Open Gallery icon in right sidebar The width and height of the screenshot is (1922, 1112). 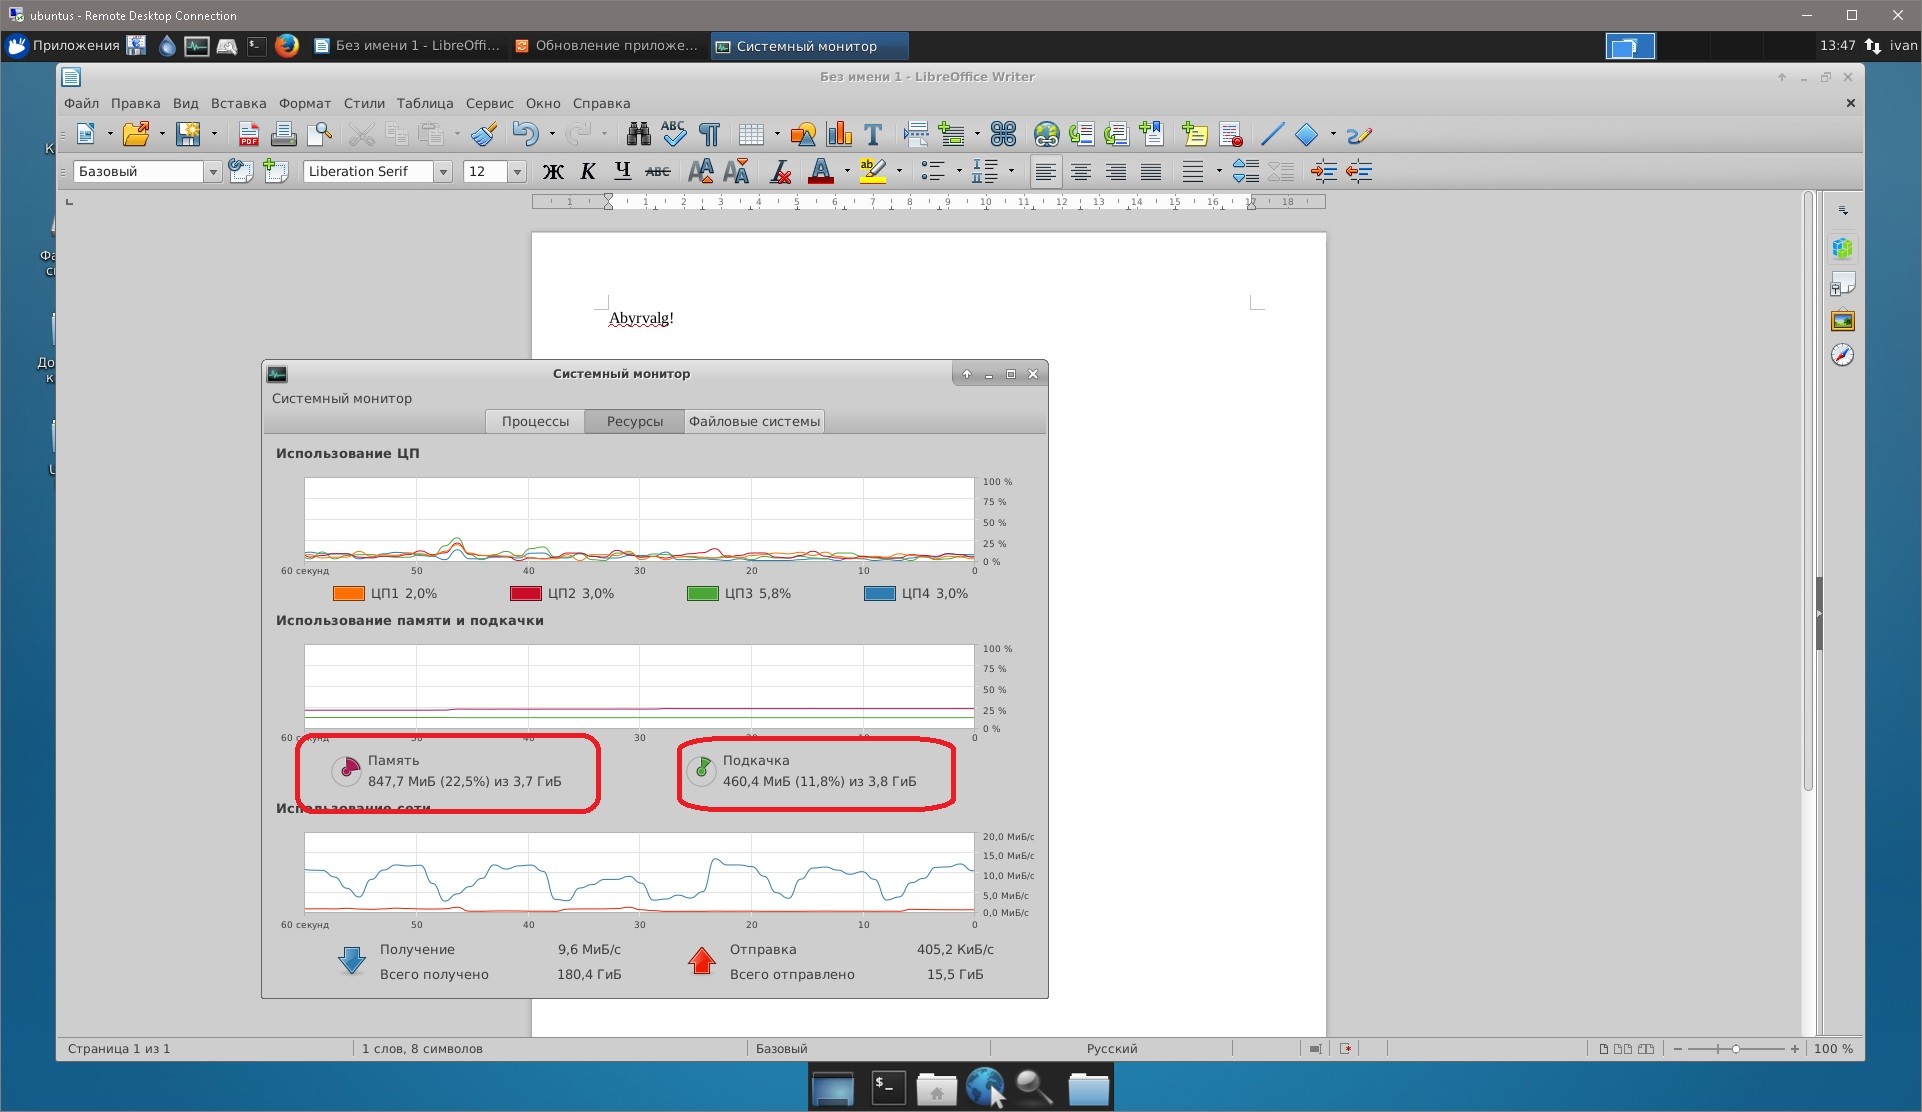1842,321
